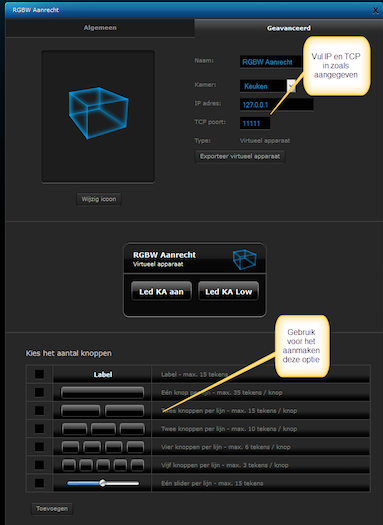Select the two-button layout preview
The height and width of the screenshot is (525, 383).
coord(102,410)
